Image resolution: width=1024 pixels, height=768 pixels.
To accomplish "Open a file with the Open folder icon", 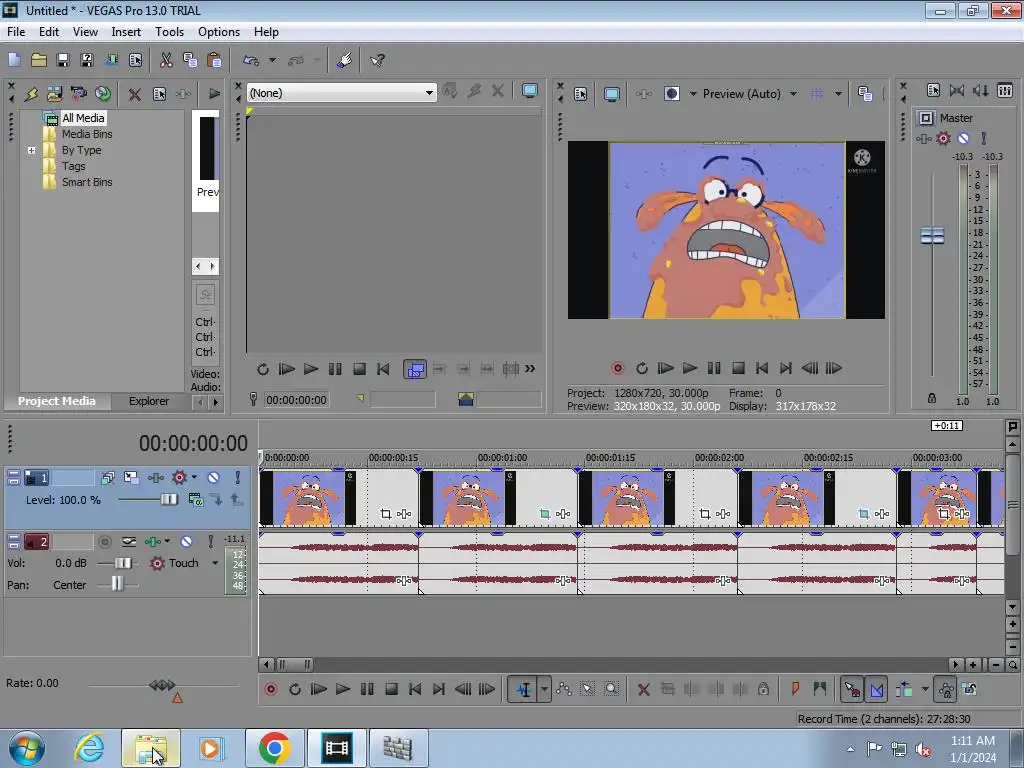I will point(39,60).
